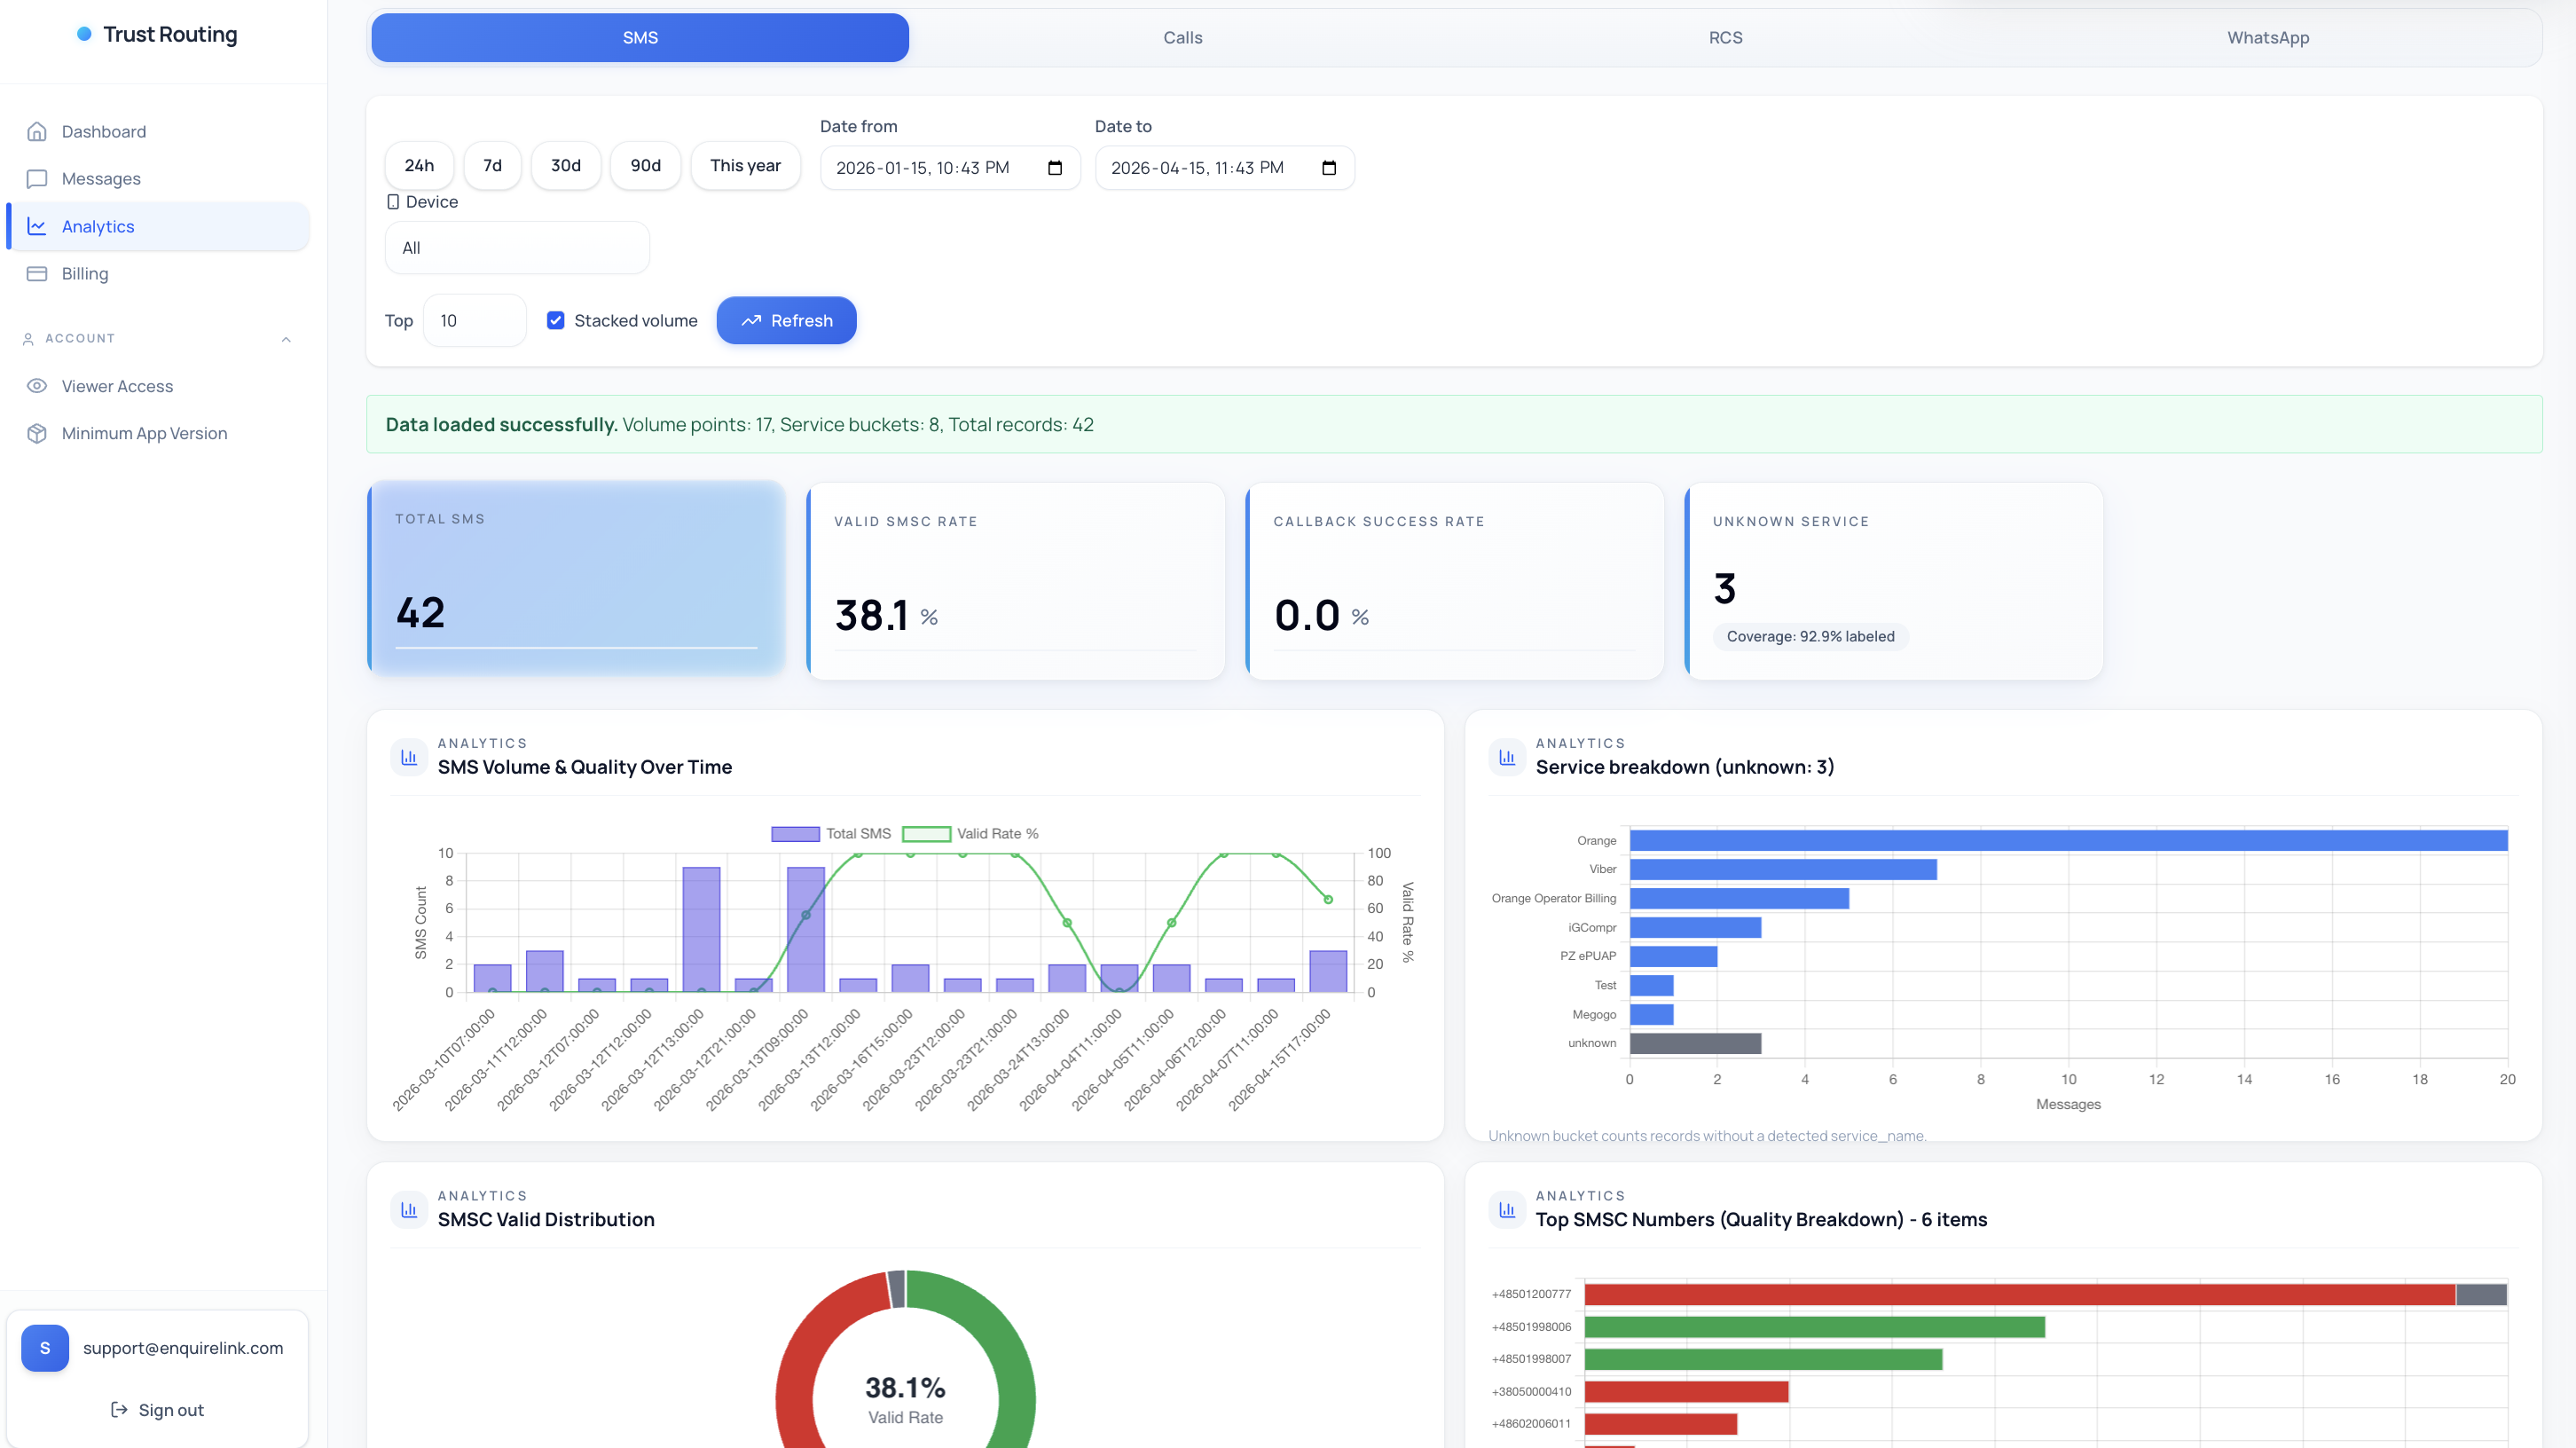Open Viewer Access in the sidebar
This screenshot has width=2576, height=1448.
point(158,386)
